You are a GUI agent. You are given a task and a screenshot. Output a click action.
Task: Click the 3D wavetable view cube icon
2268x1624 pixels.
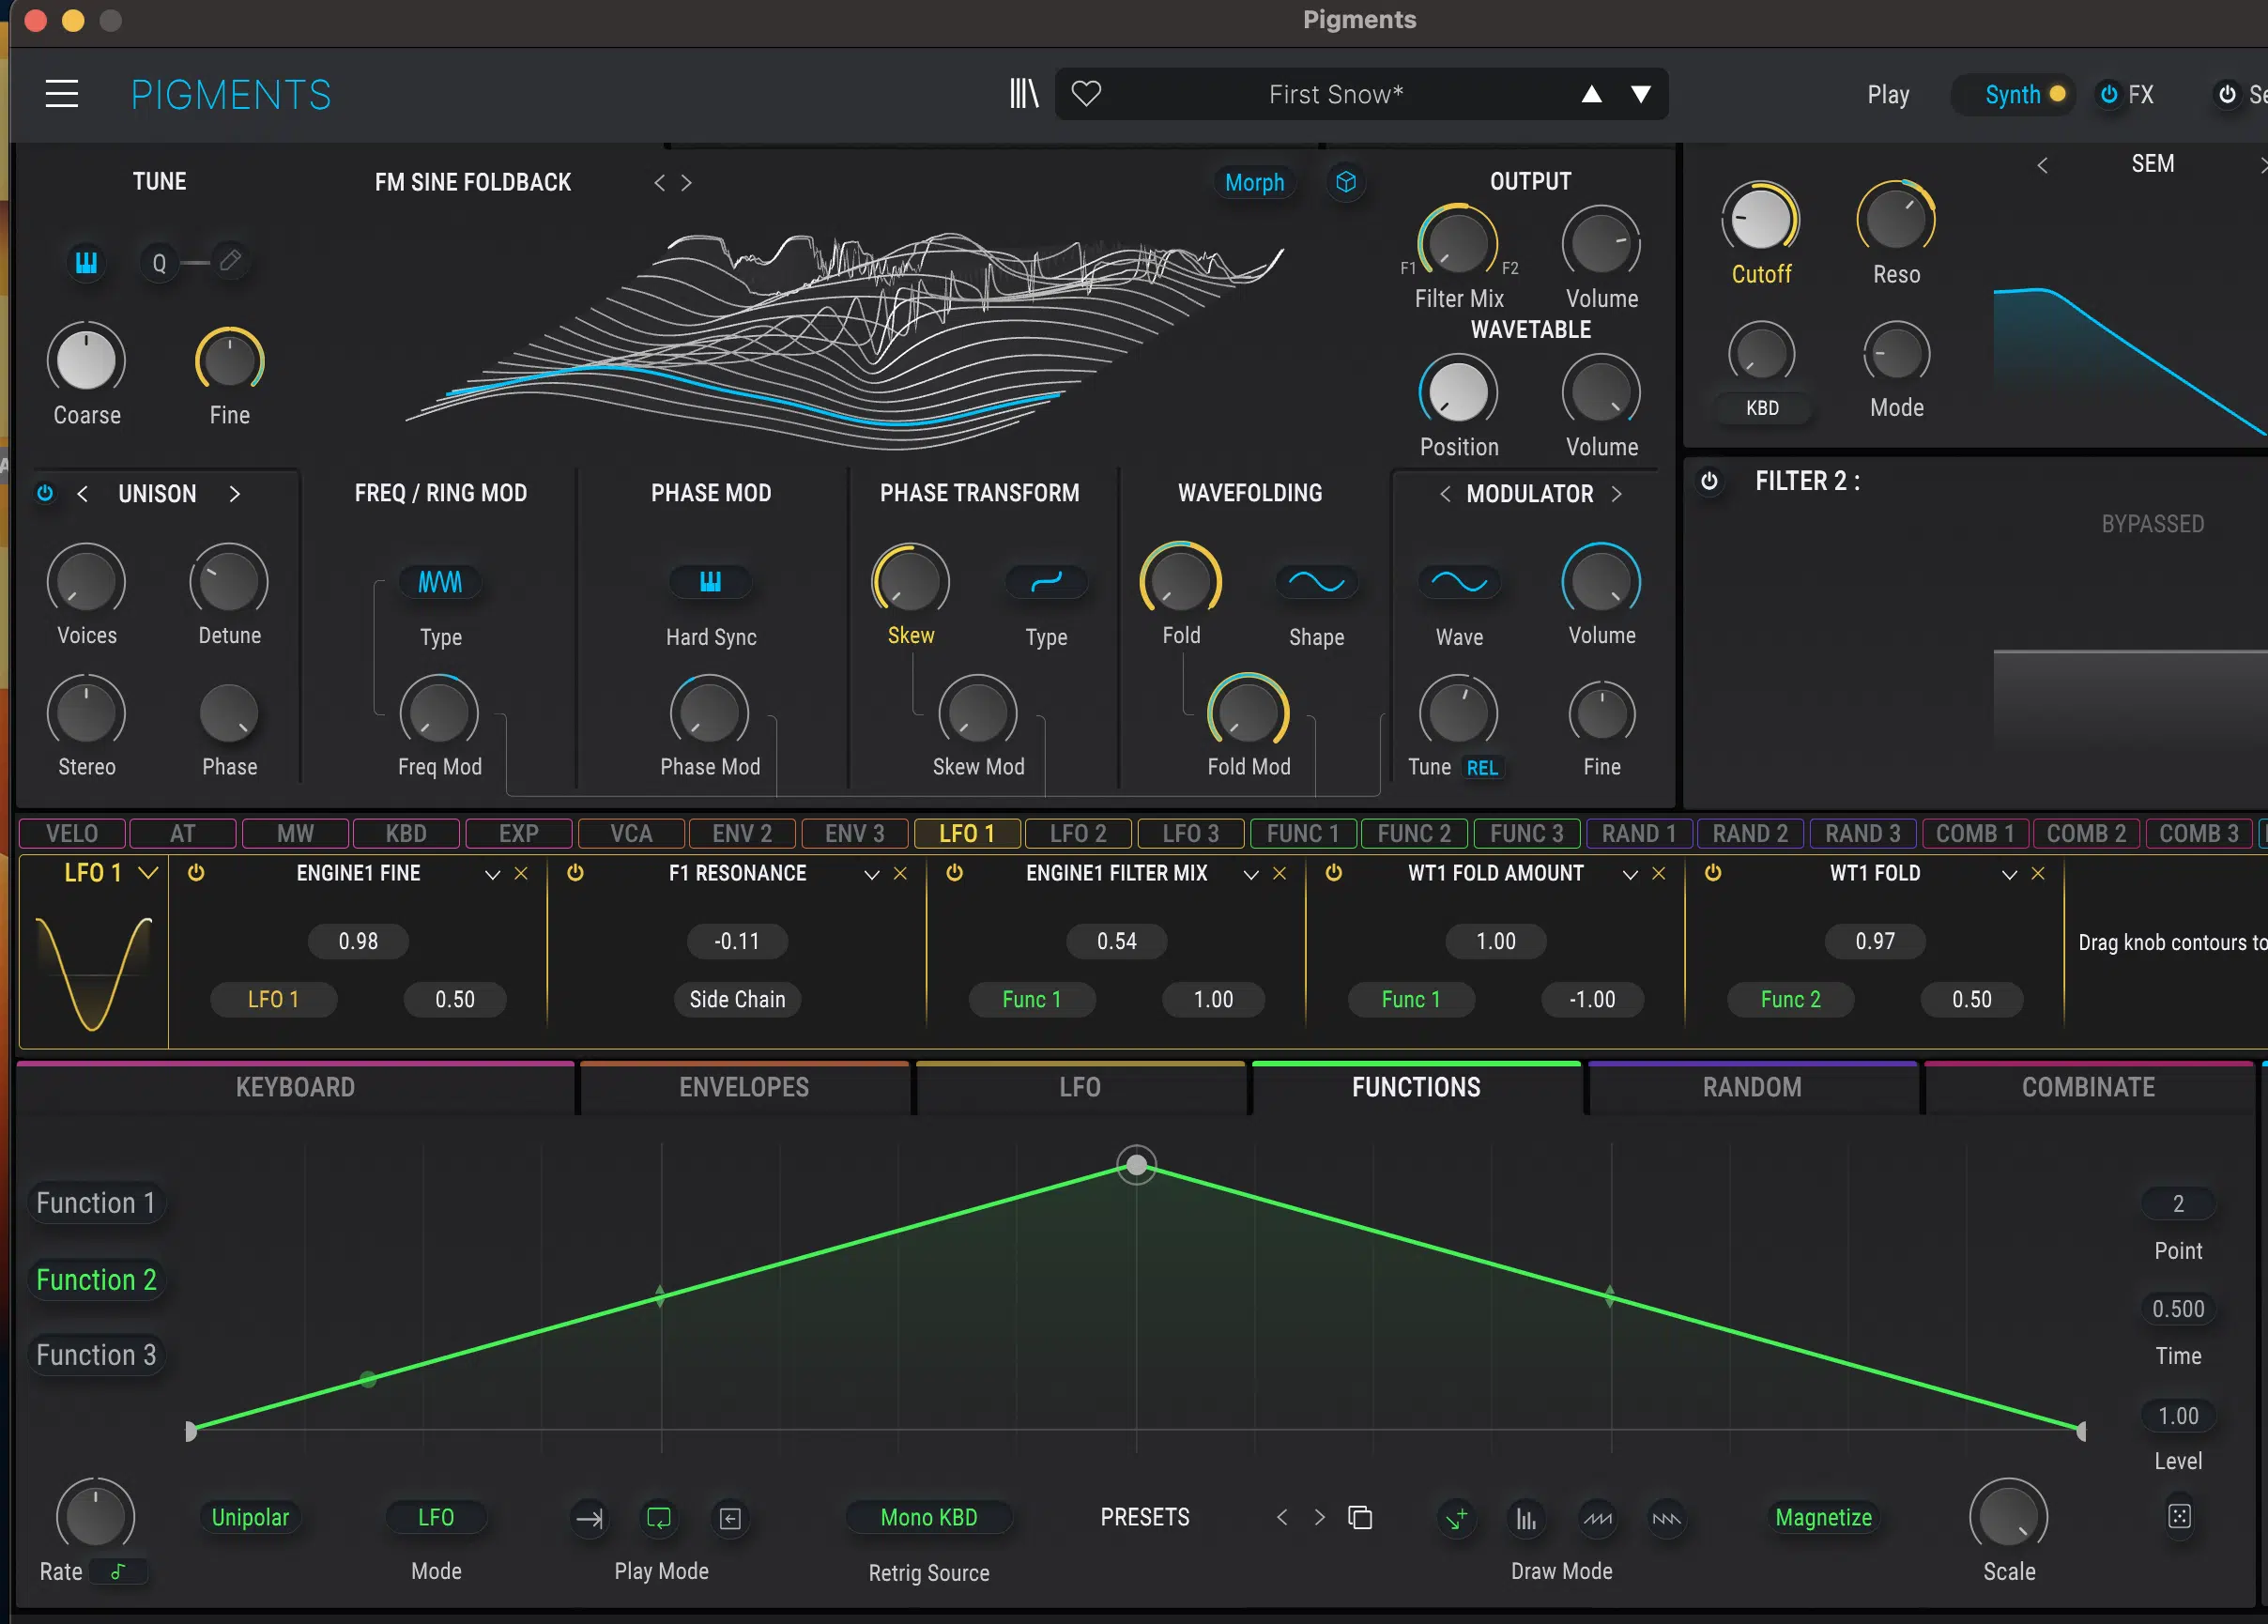pos(1346,182)
